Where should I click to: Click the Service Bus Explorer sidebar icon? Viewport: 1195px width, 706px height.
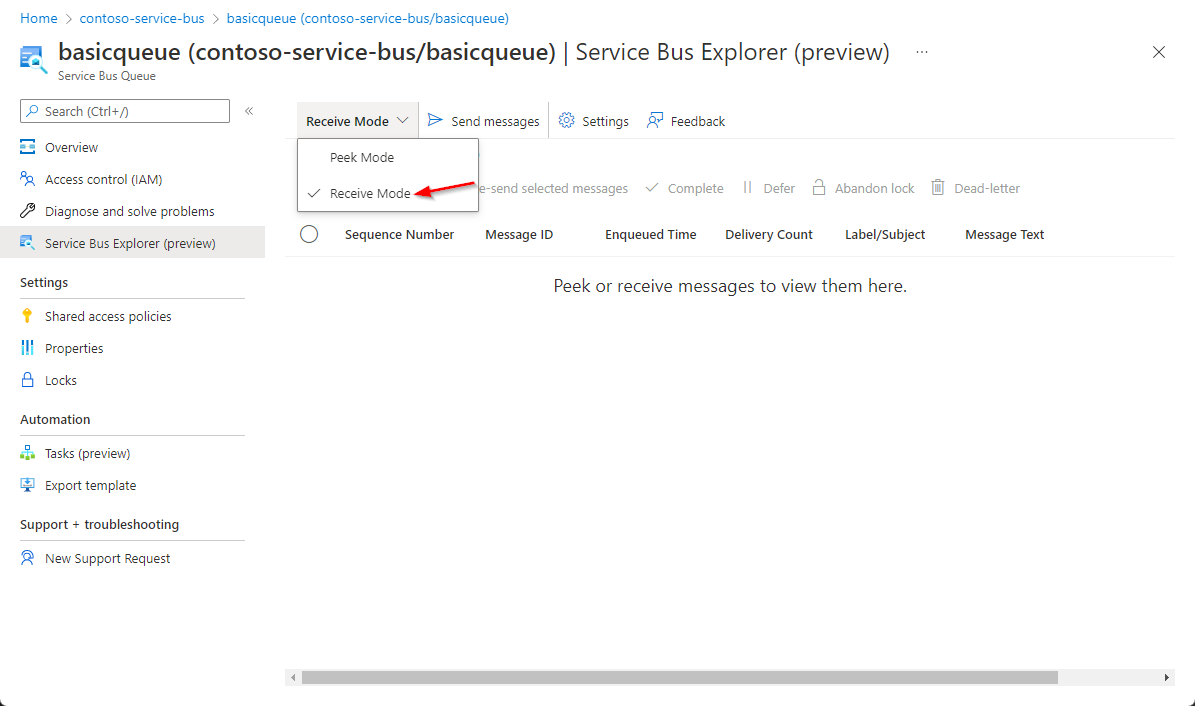click(x=27, y=242)
